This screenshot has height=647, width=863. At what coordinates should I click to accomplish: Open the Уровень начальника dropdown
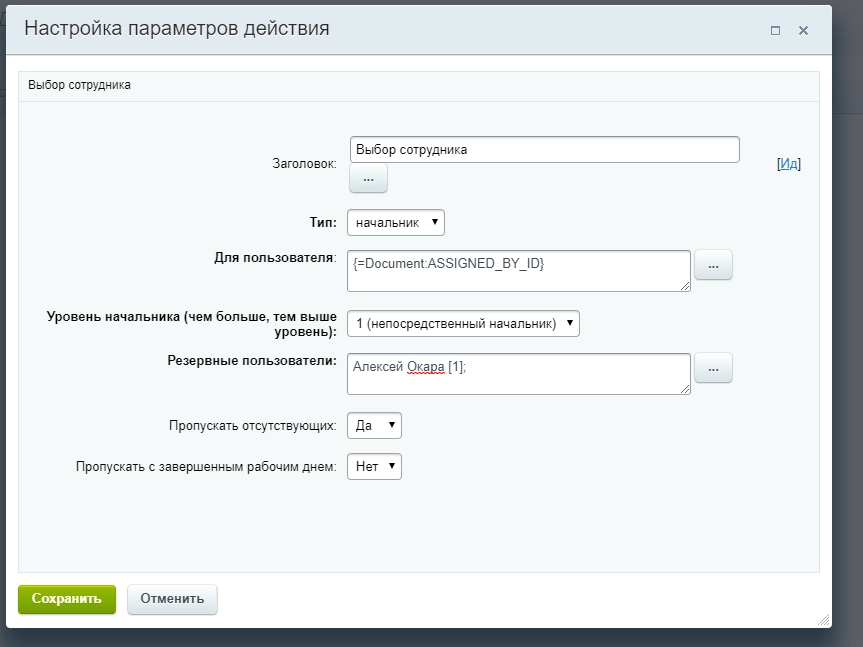[x=460, y=323]
